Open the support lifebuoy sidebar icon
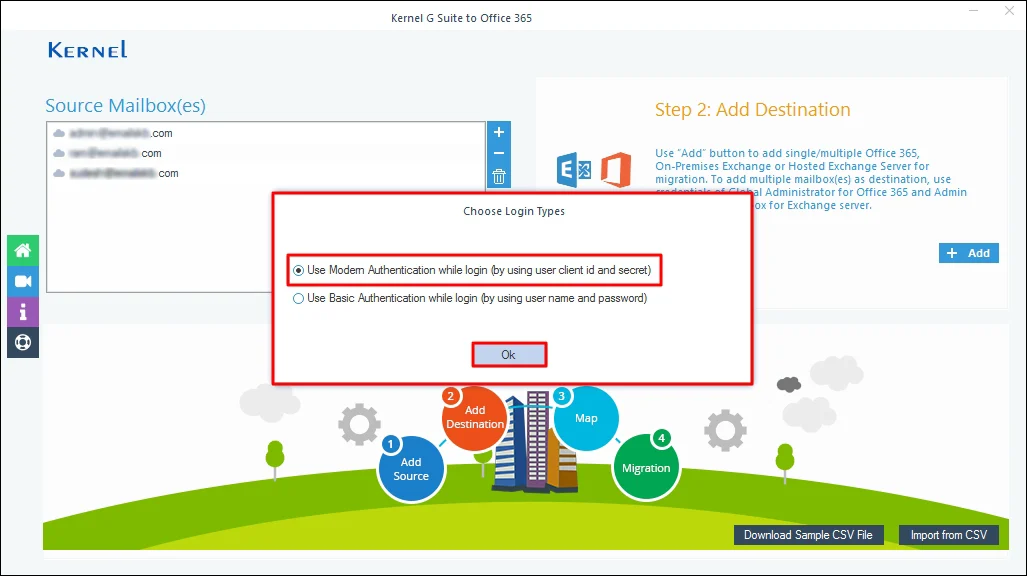Screen dimensions: 1027x576 coord(23,343)
